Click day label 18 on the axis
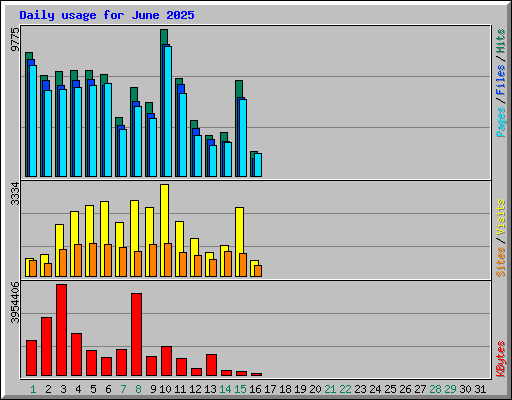This screenshot has width=512, height=400. [285, 389]
